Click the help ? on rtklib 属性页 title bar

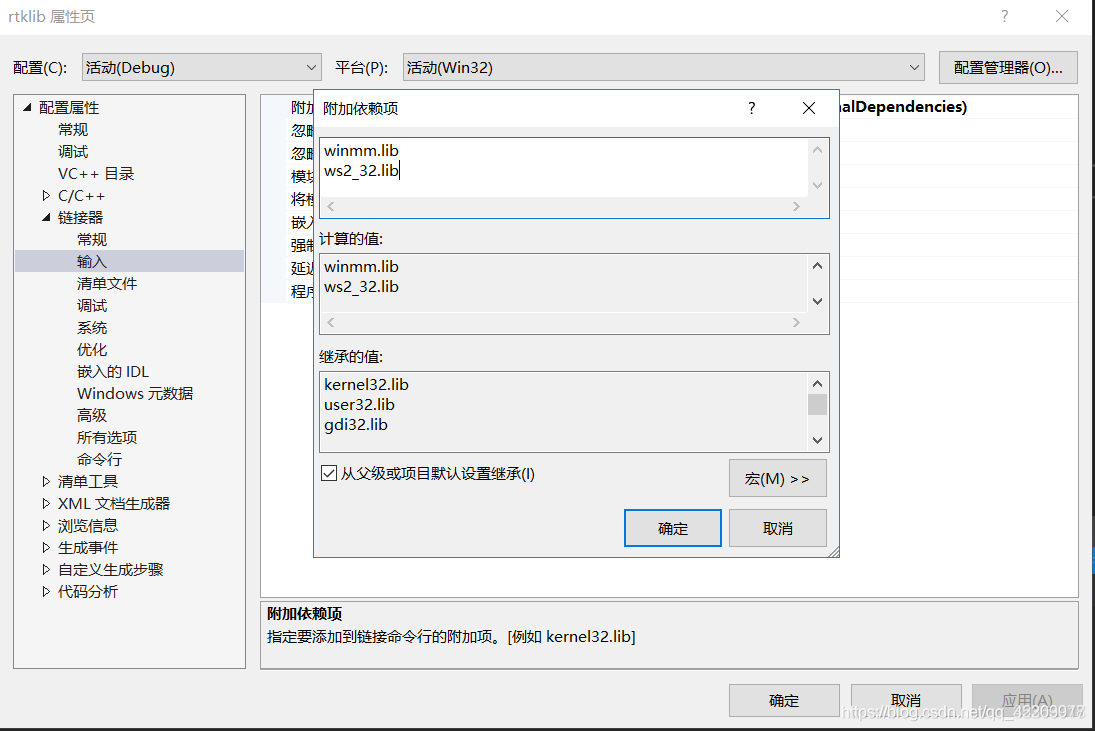tap(1004, 16)
